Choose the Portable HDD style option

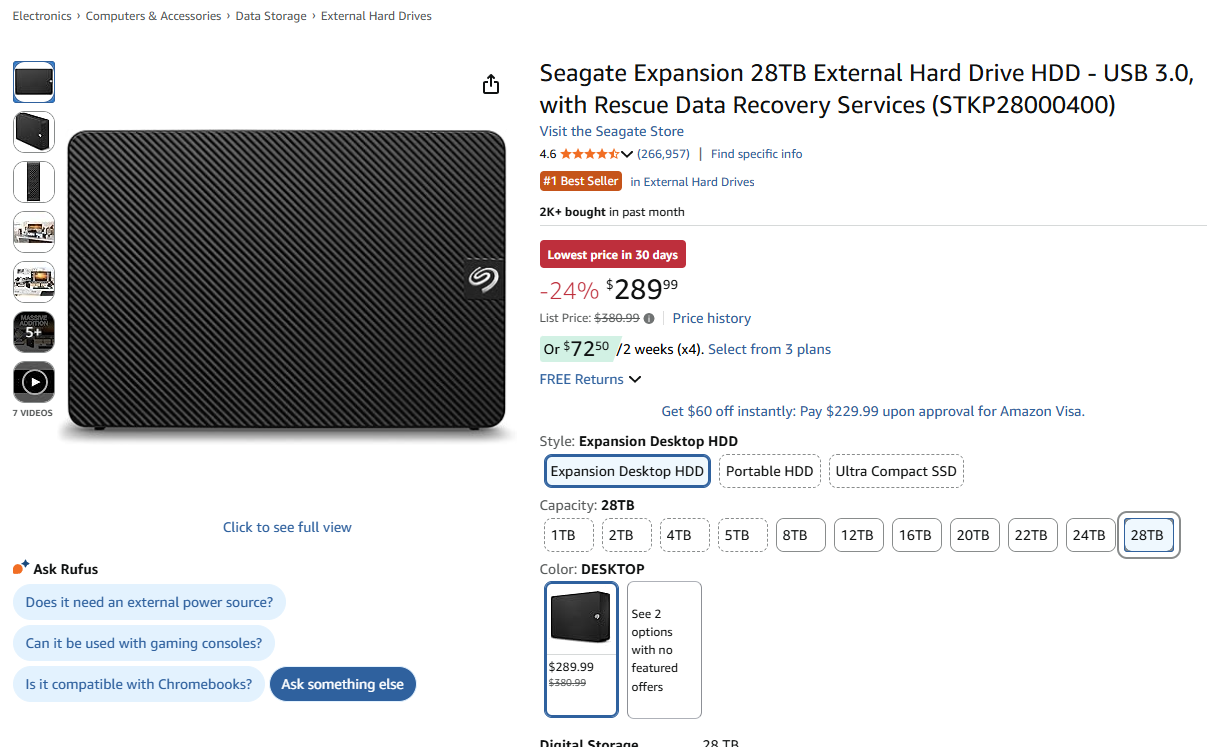[769, 471]
